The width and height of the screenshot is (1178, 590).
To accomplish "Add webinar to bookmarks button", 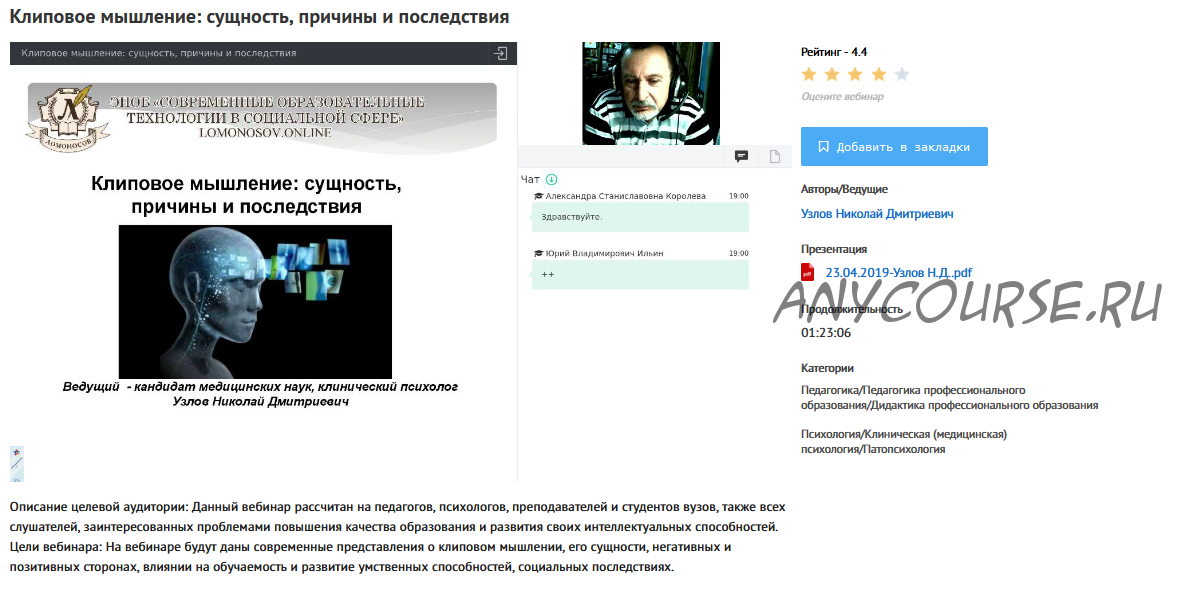I will tap(894, 147).
